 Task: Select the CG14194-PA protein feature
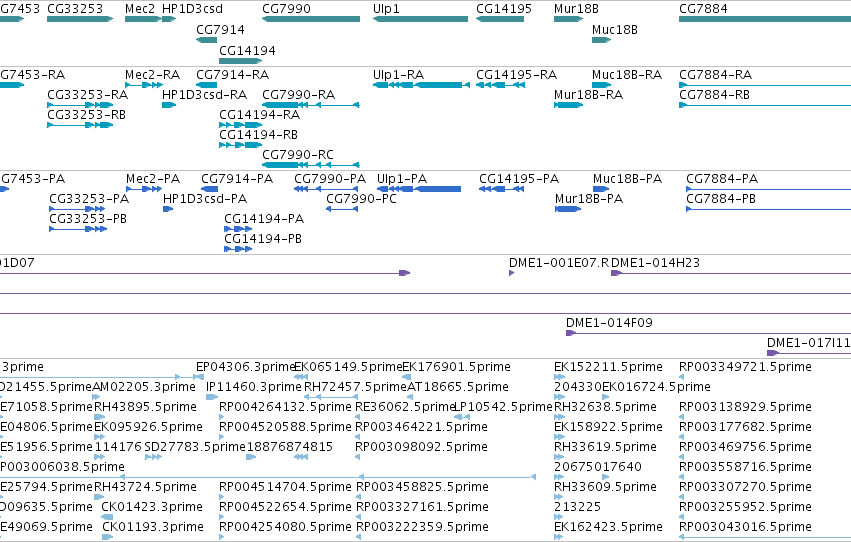238,229
